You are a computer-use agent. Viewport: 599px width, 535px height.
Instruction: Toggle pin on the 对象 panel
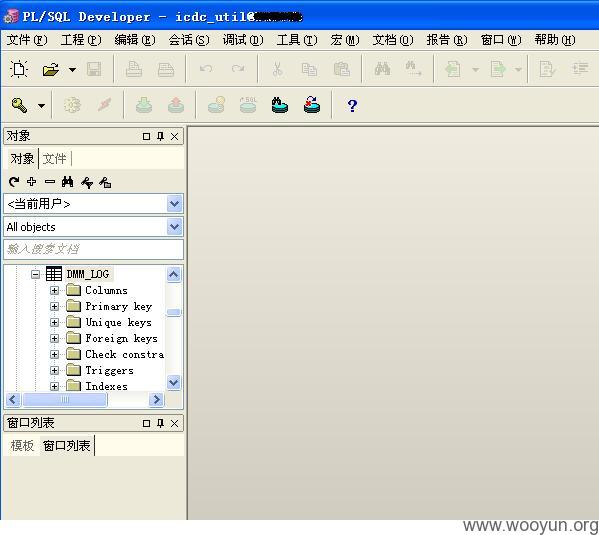[160, 136]
